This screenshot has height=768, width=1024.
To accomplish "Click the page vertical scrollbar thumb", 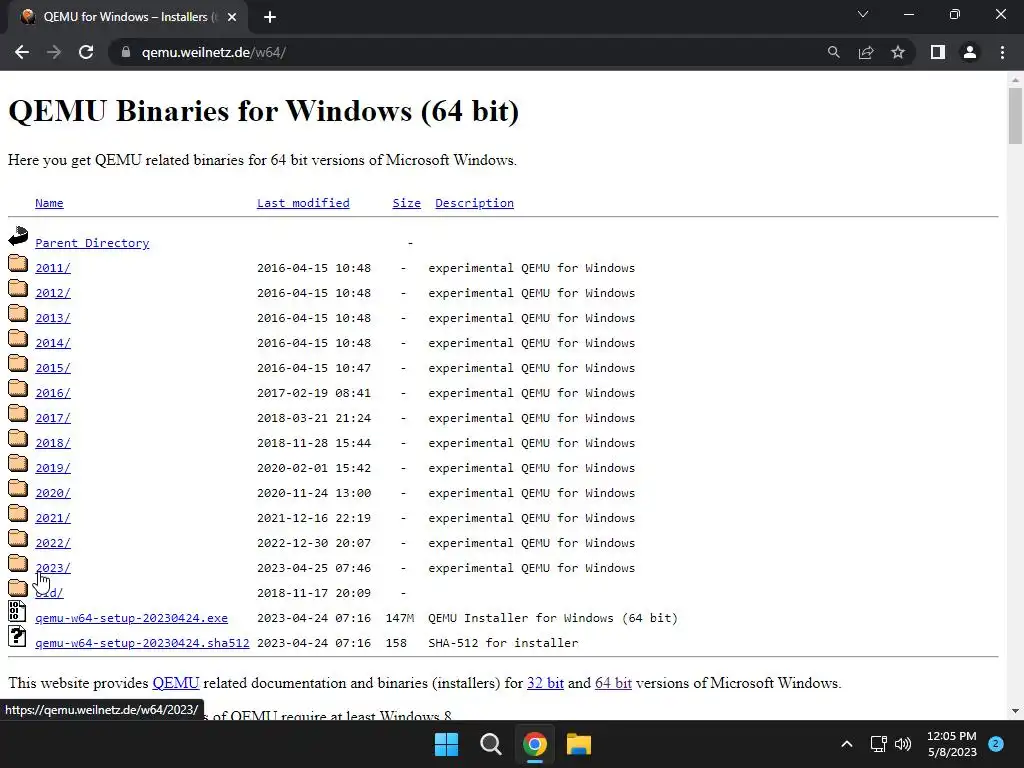I will point(1015,116).
